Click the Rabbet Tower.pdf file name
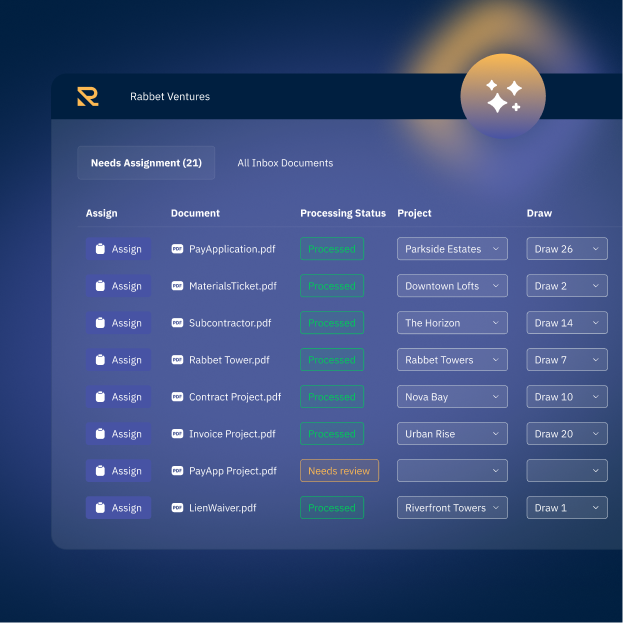The height and width of the screenshot is (623, 623). coord(229,360)
